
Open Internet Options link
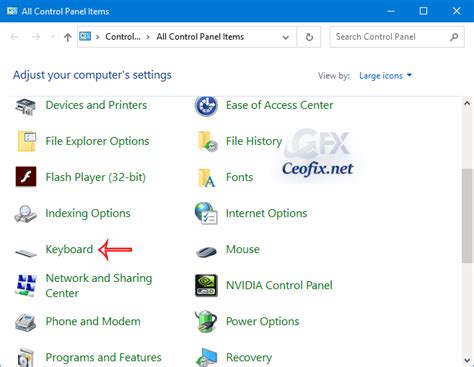(266, 213)
